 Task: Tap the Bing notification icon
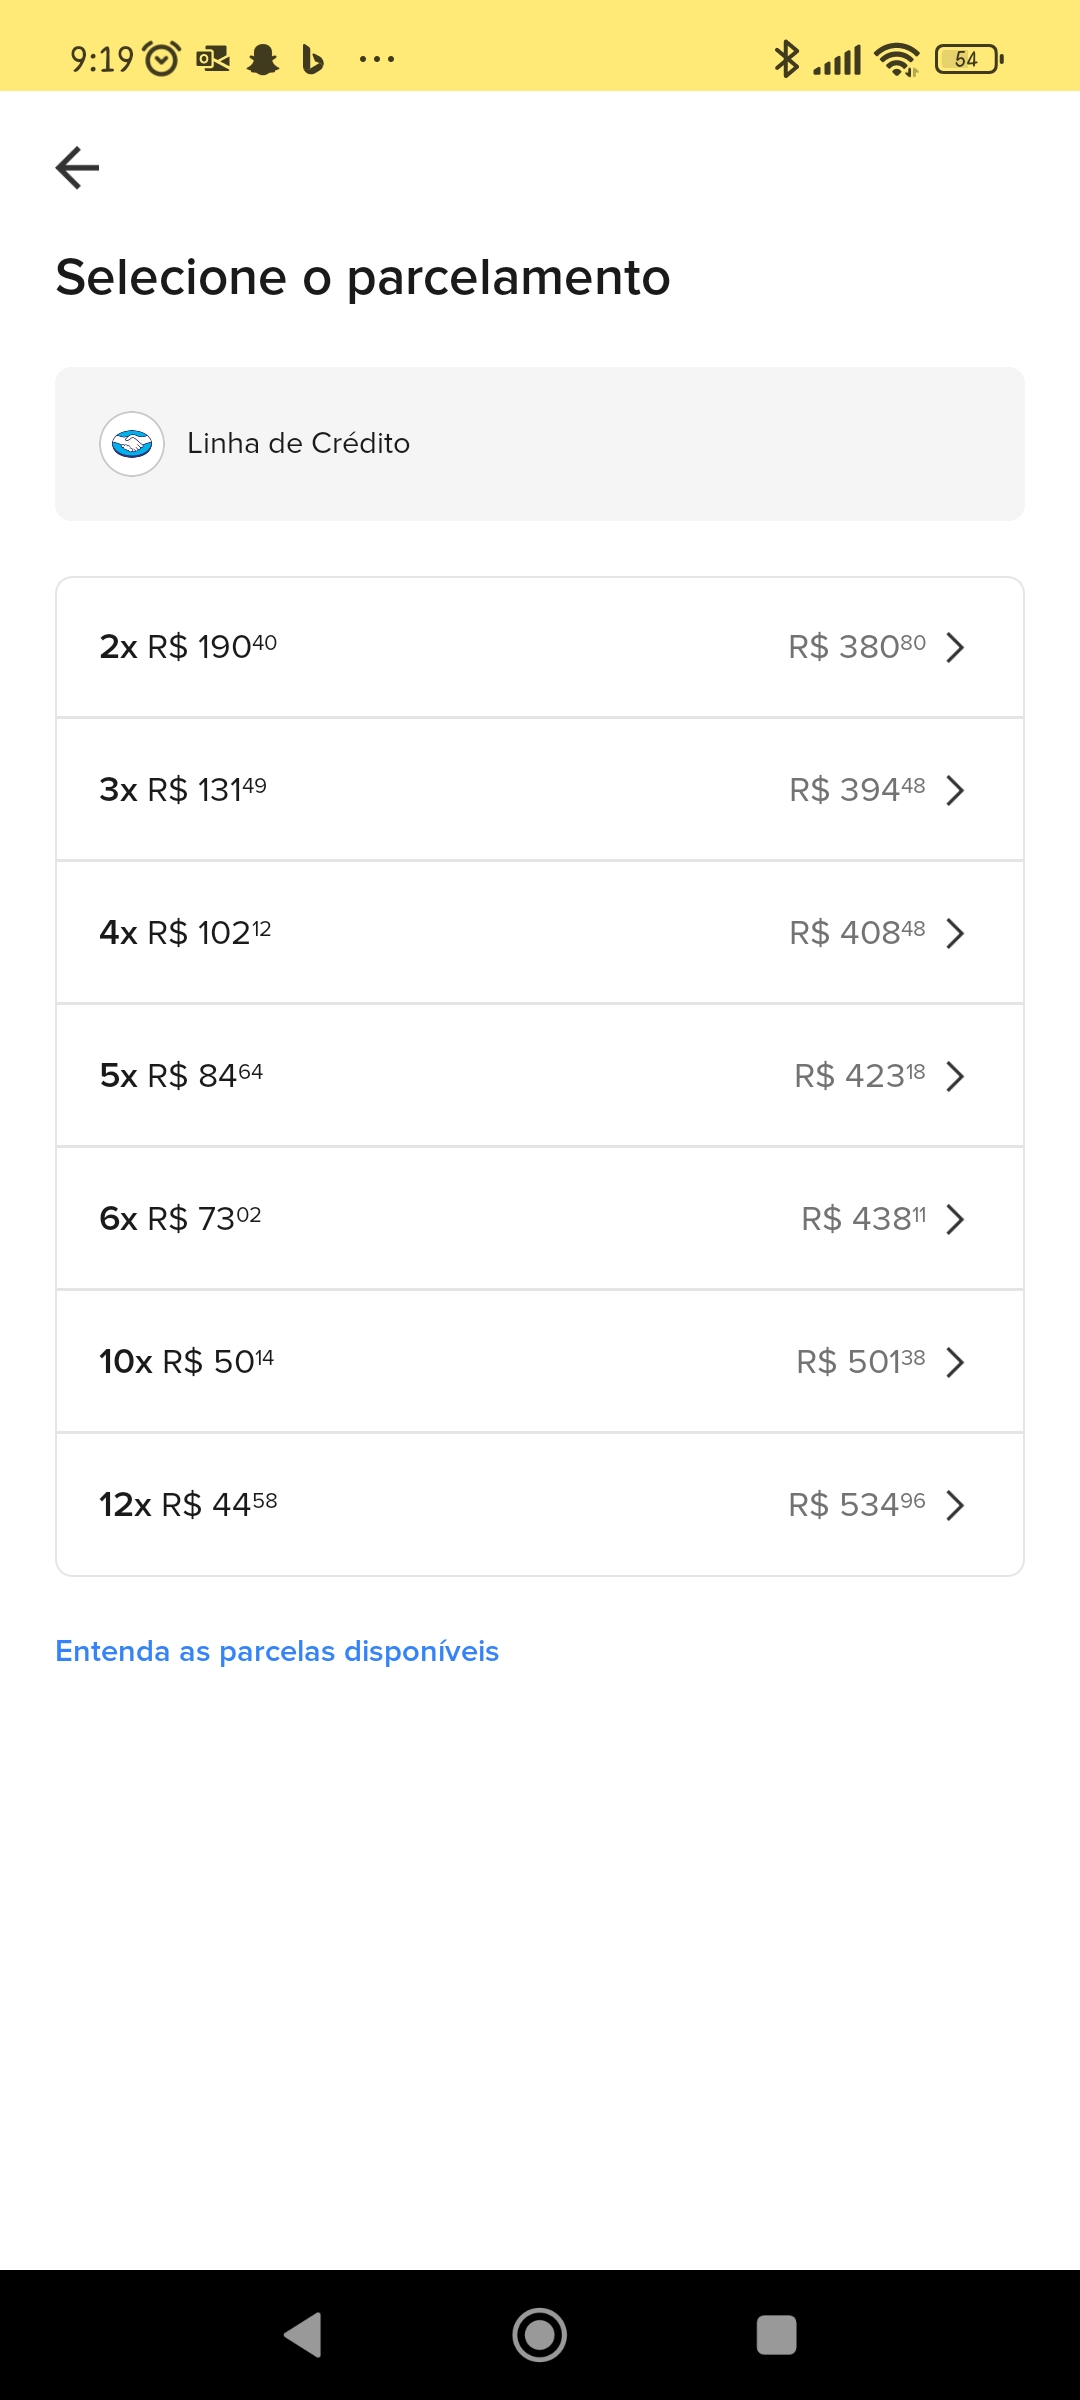[x=313, y=59]
